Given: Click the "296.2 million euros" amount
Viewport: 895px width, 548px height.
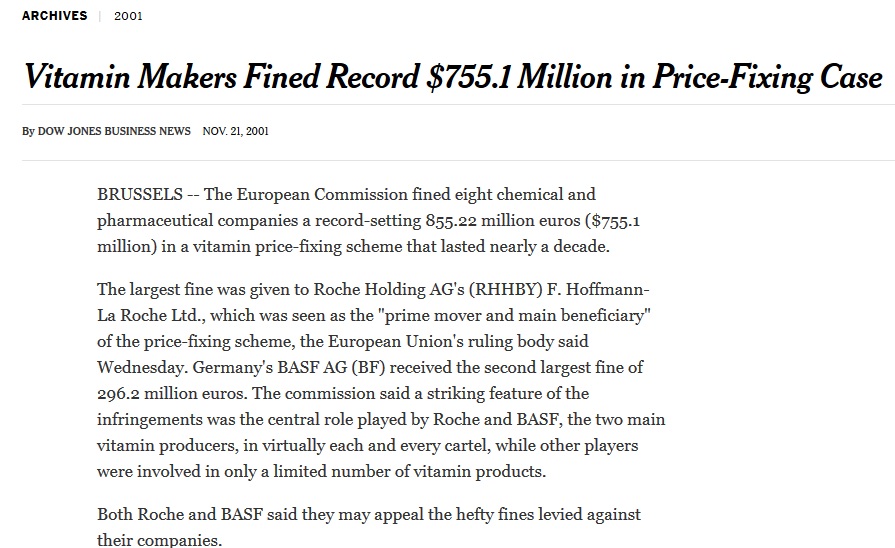Looking at the screenshot, I should (x=175, y=394).
